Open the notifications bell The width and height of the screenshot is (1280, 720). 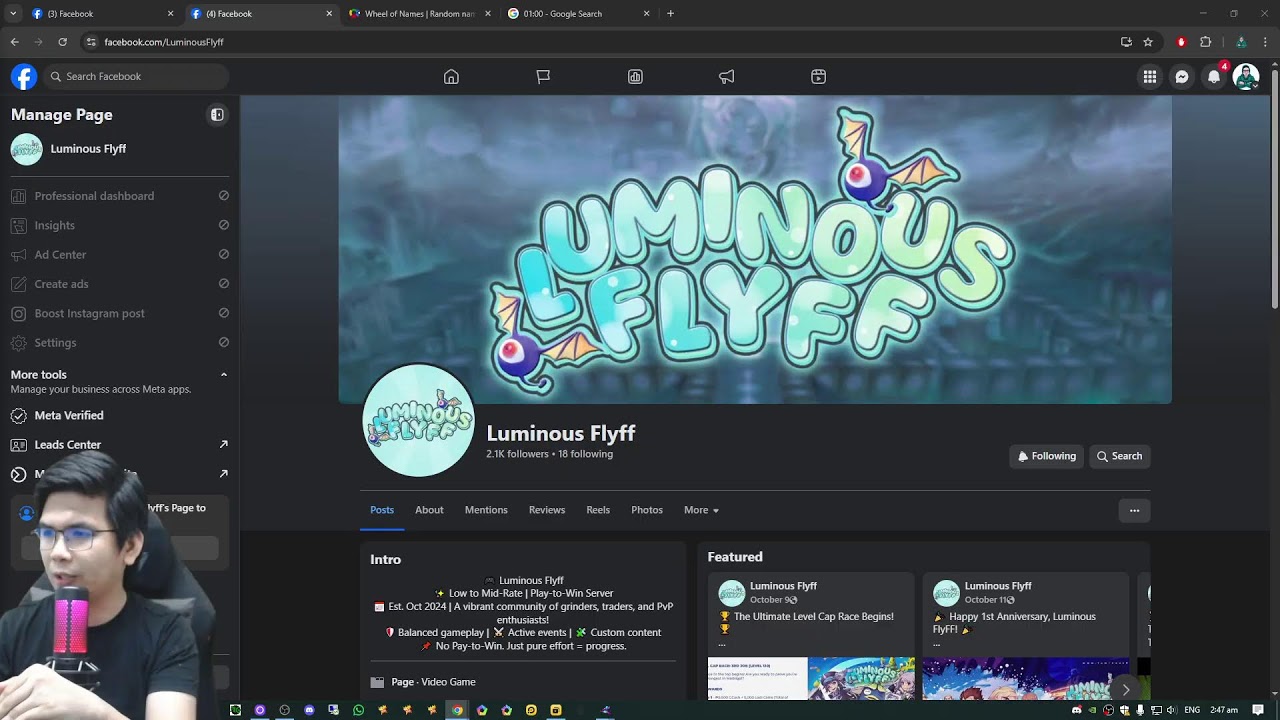1214,77
